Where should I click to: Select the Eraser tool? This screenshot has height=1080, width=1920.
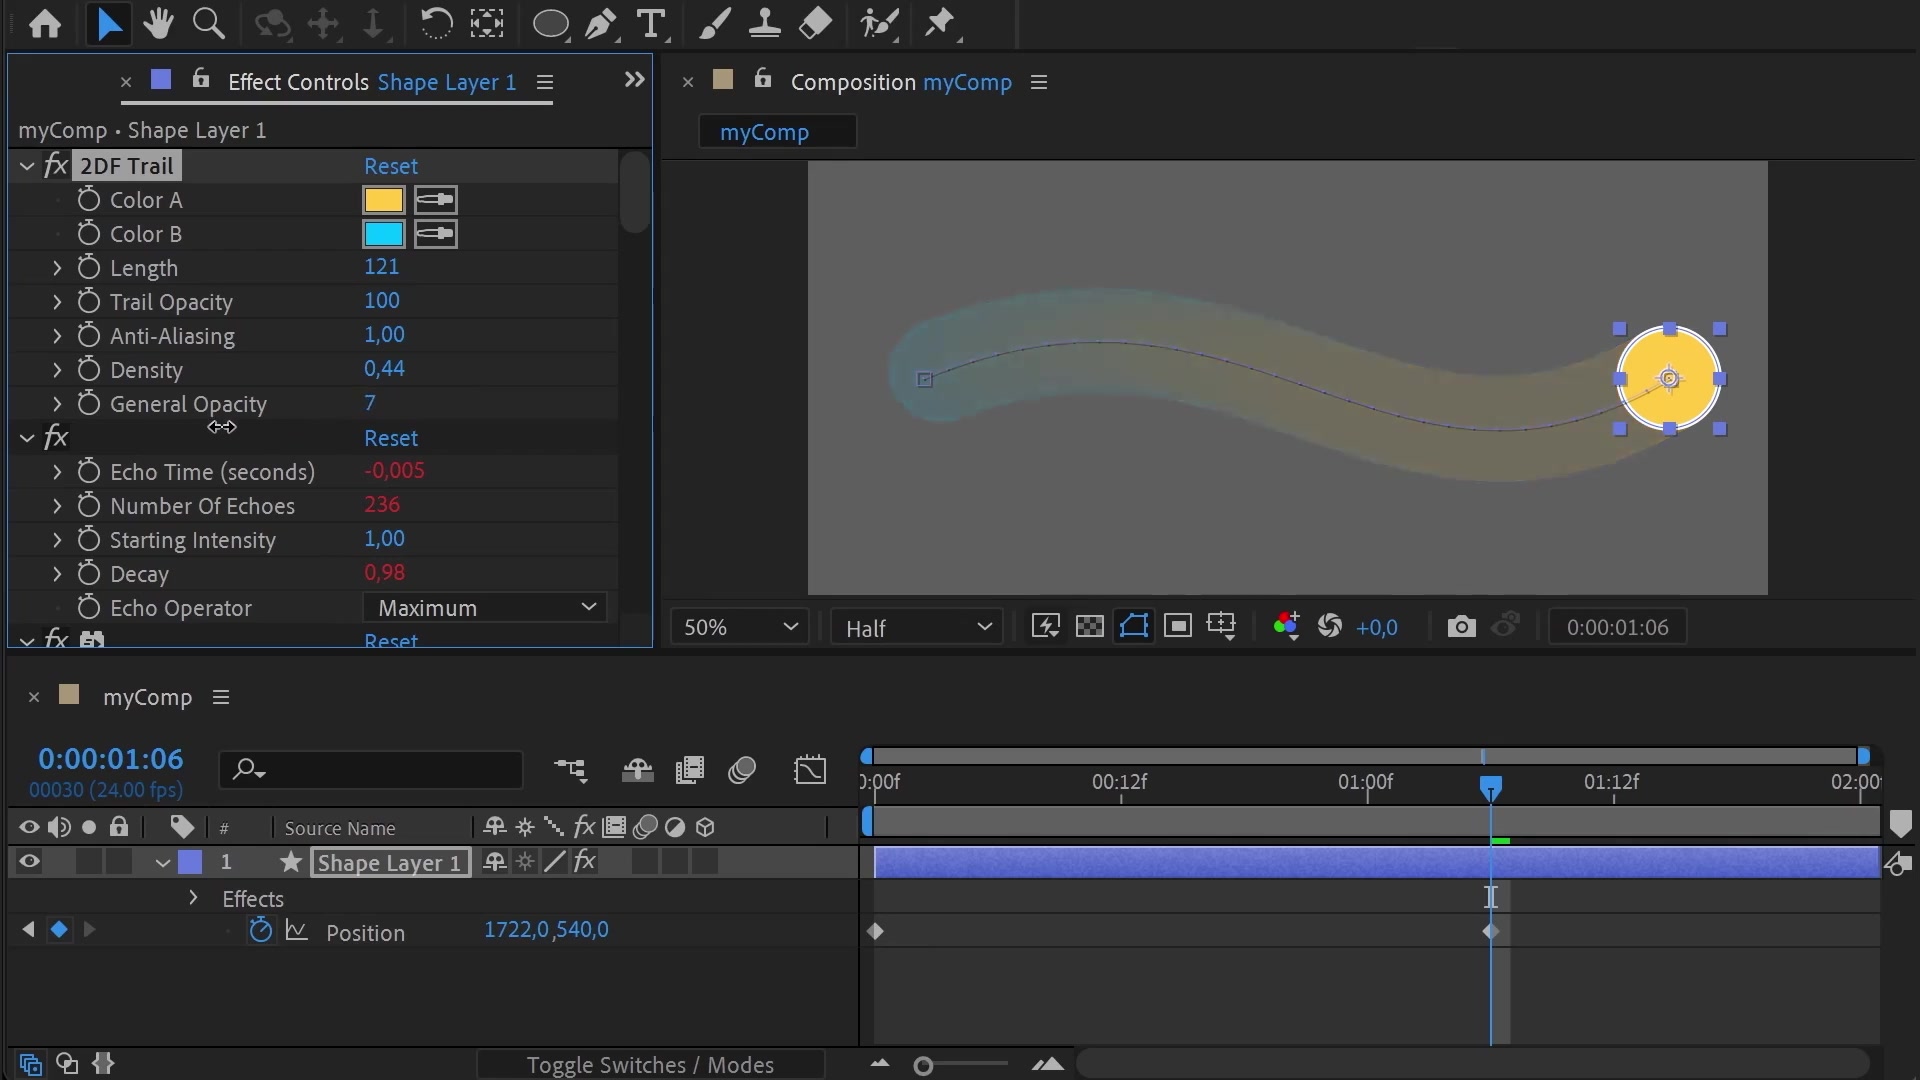815,23
